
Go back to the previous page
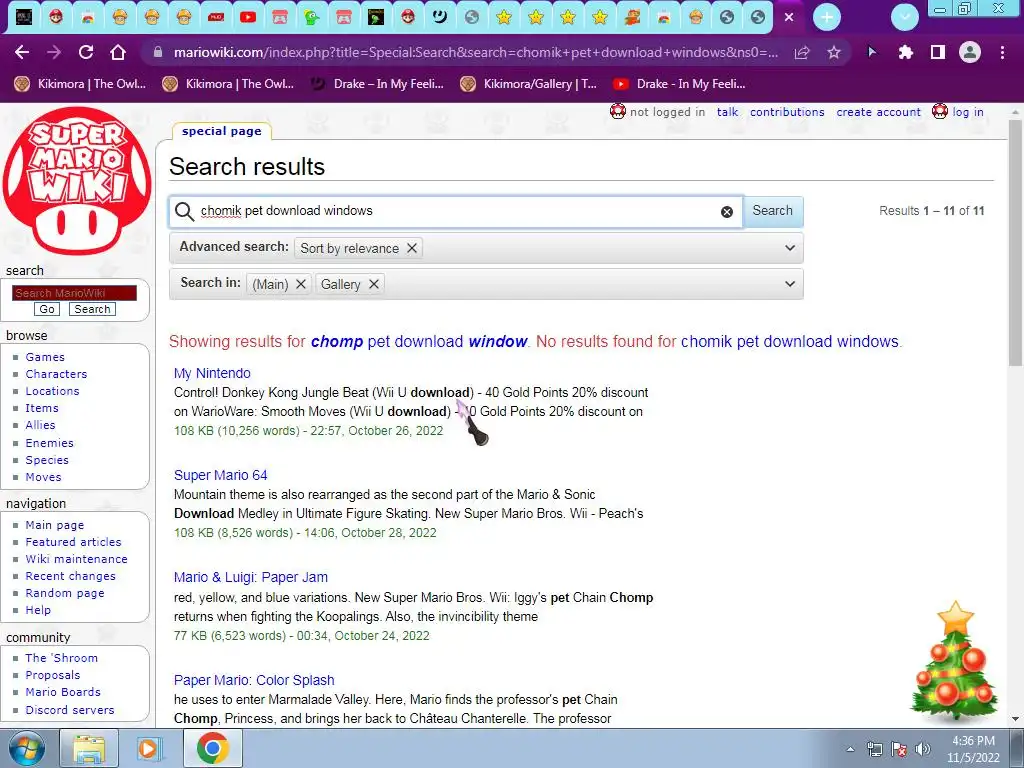[x=22, y=52]
